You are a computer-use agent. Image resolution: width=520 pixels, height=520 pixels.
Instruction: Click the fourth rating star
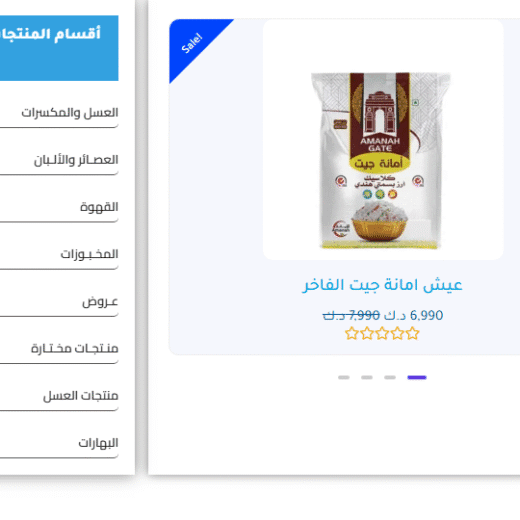(397, 333)
